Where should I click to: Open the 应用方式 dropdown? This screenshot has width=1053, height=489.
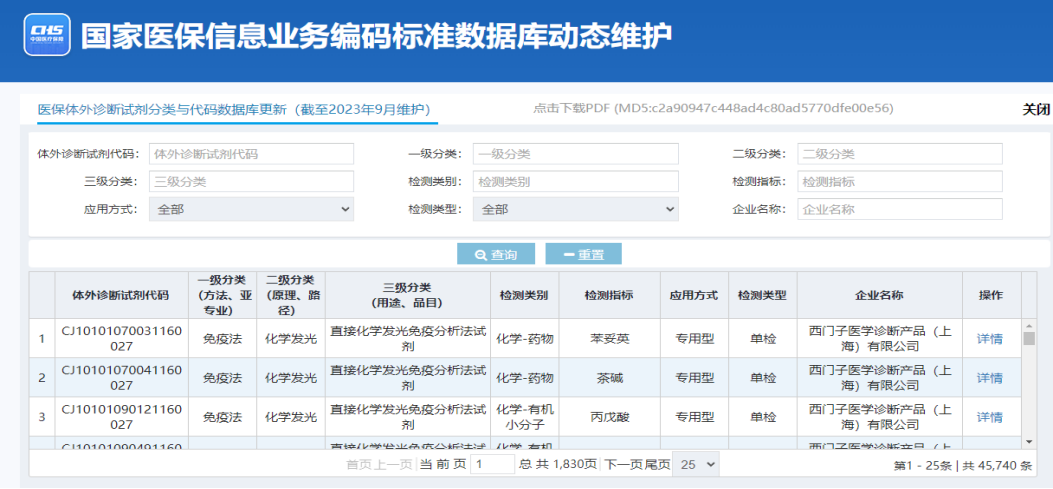coord(251,209)
